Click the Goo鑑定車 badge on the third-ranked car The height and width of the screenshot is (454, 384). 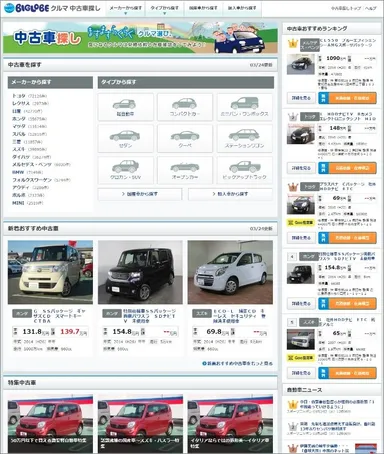pos(301,222)
